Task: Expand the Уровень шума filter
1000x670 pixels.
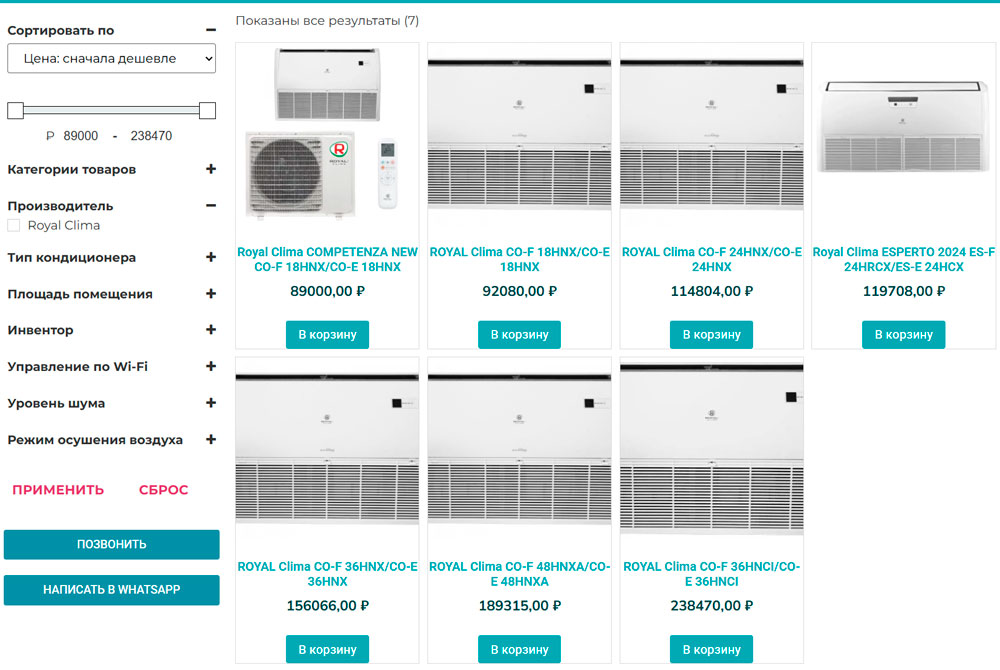Action: [211, 403]
